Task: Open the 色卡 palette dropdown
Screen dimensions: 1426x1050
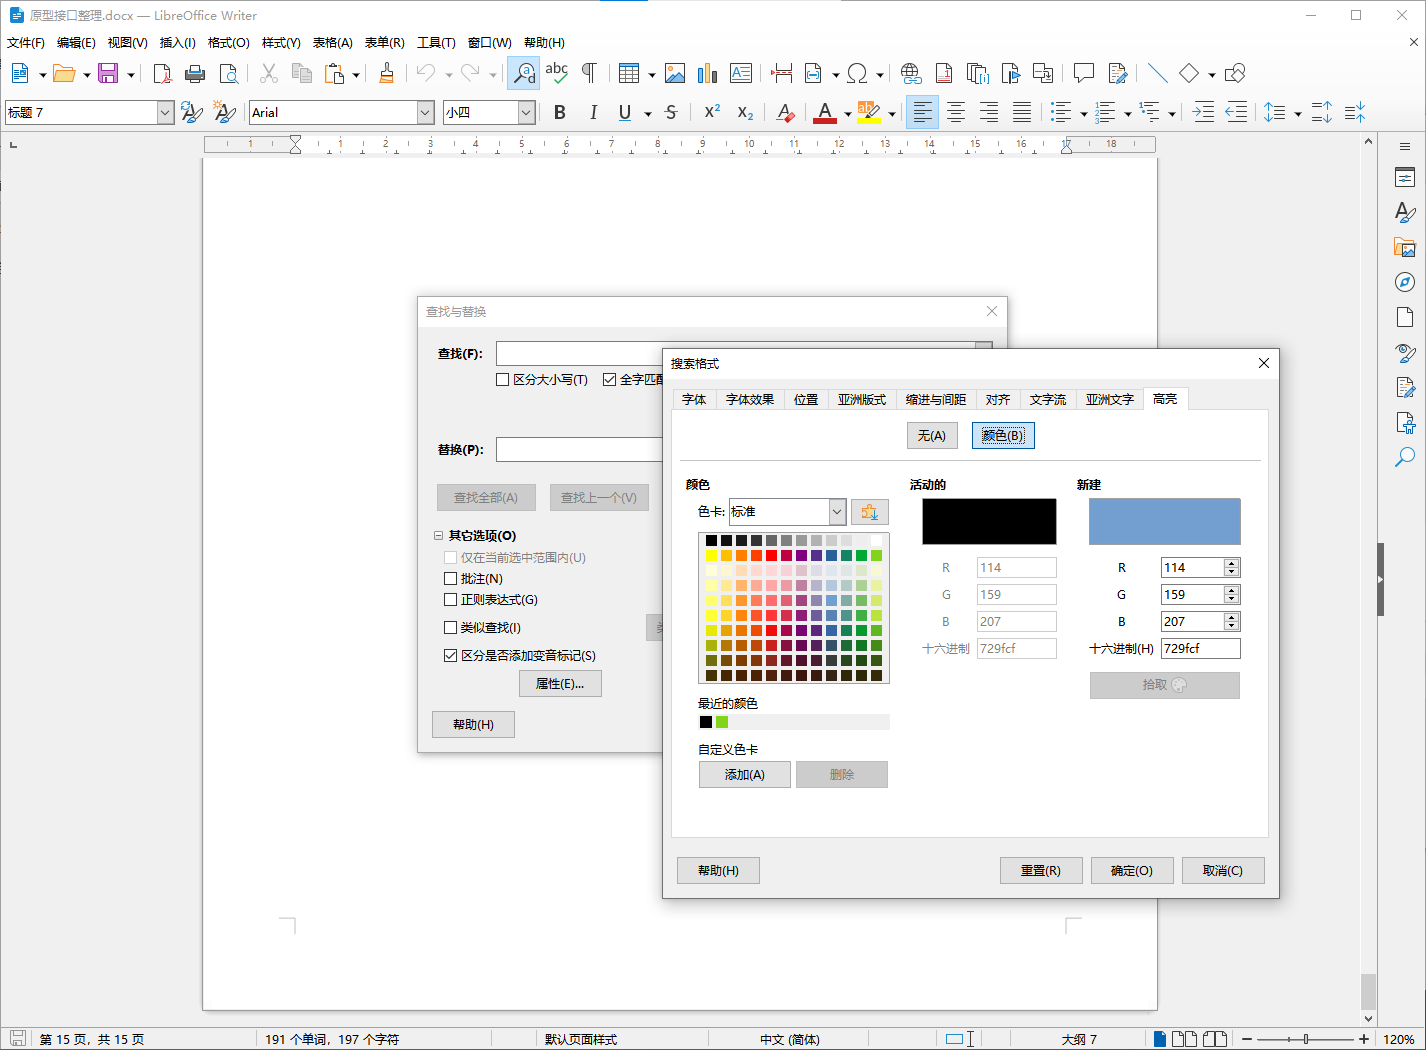Action: coord(837,512)
